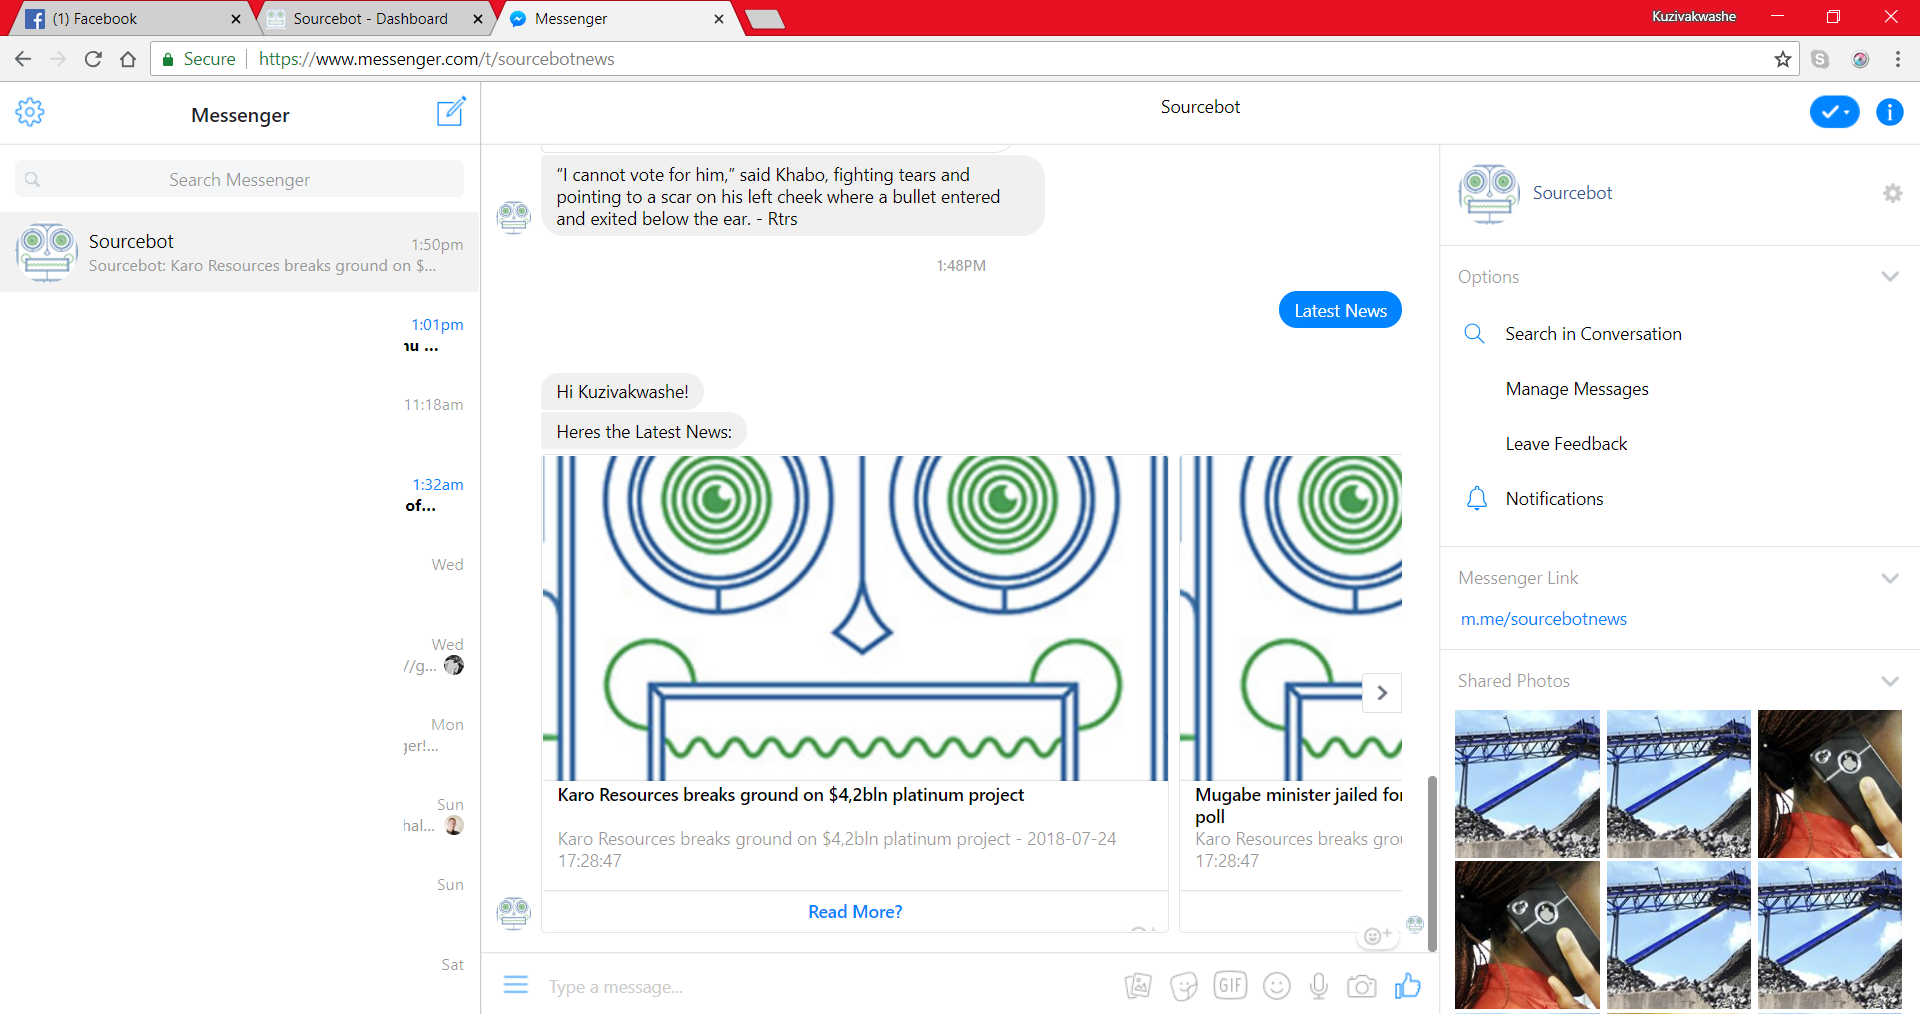Reload the Messenger page

[93, 59]
